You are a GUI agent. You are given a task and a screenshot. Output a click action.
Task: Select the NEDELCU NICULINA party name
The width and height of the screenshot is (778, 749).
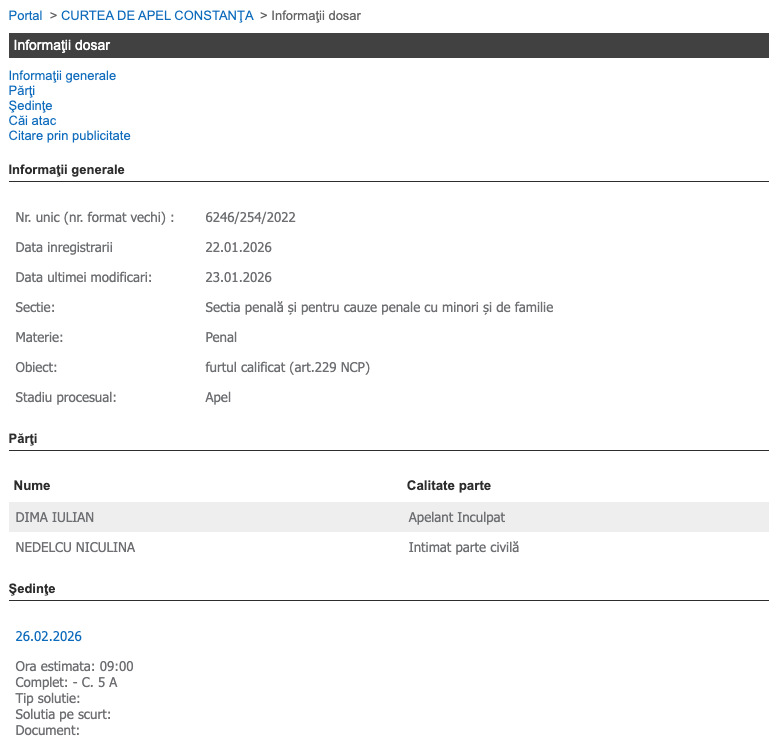coord(75,548)
